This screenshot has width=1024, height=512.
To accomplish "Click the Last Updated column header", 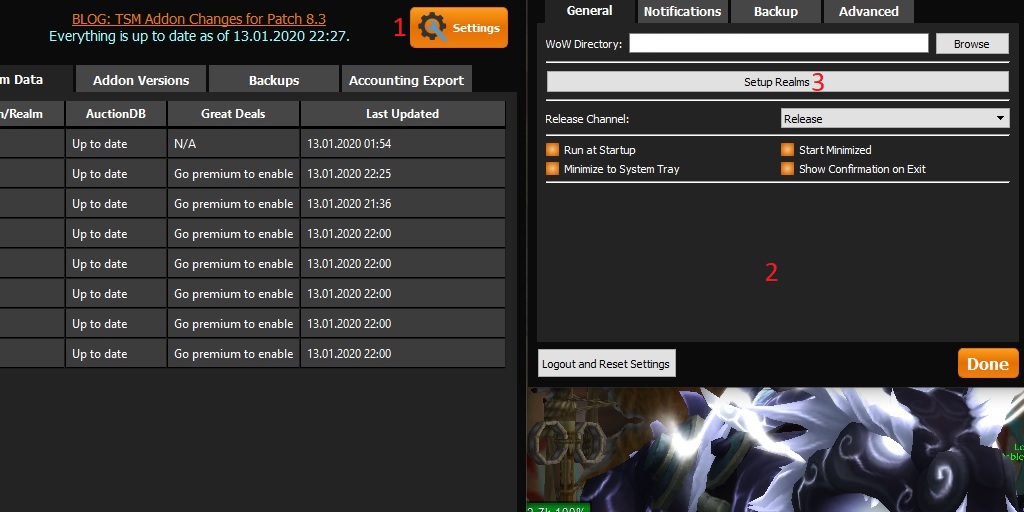I will pyautogui.click(x=402, y=114).
